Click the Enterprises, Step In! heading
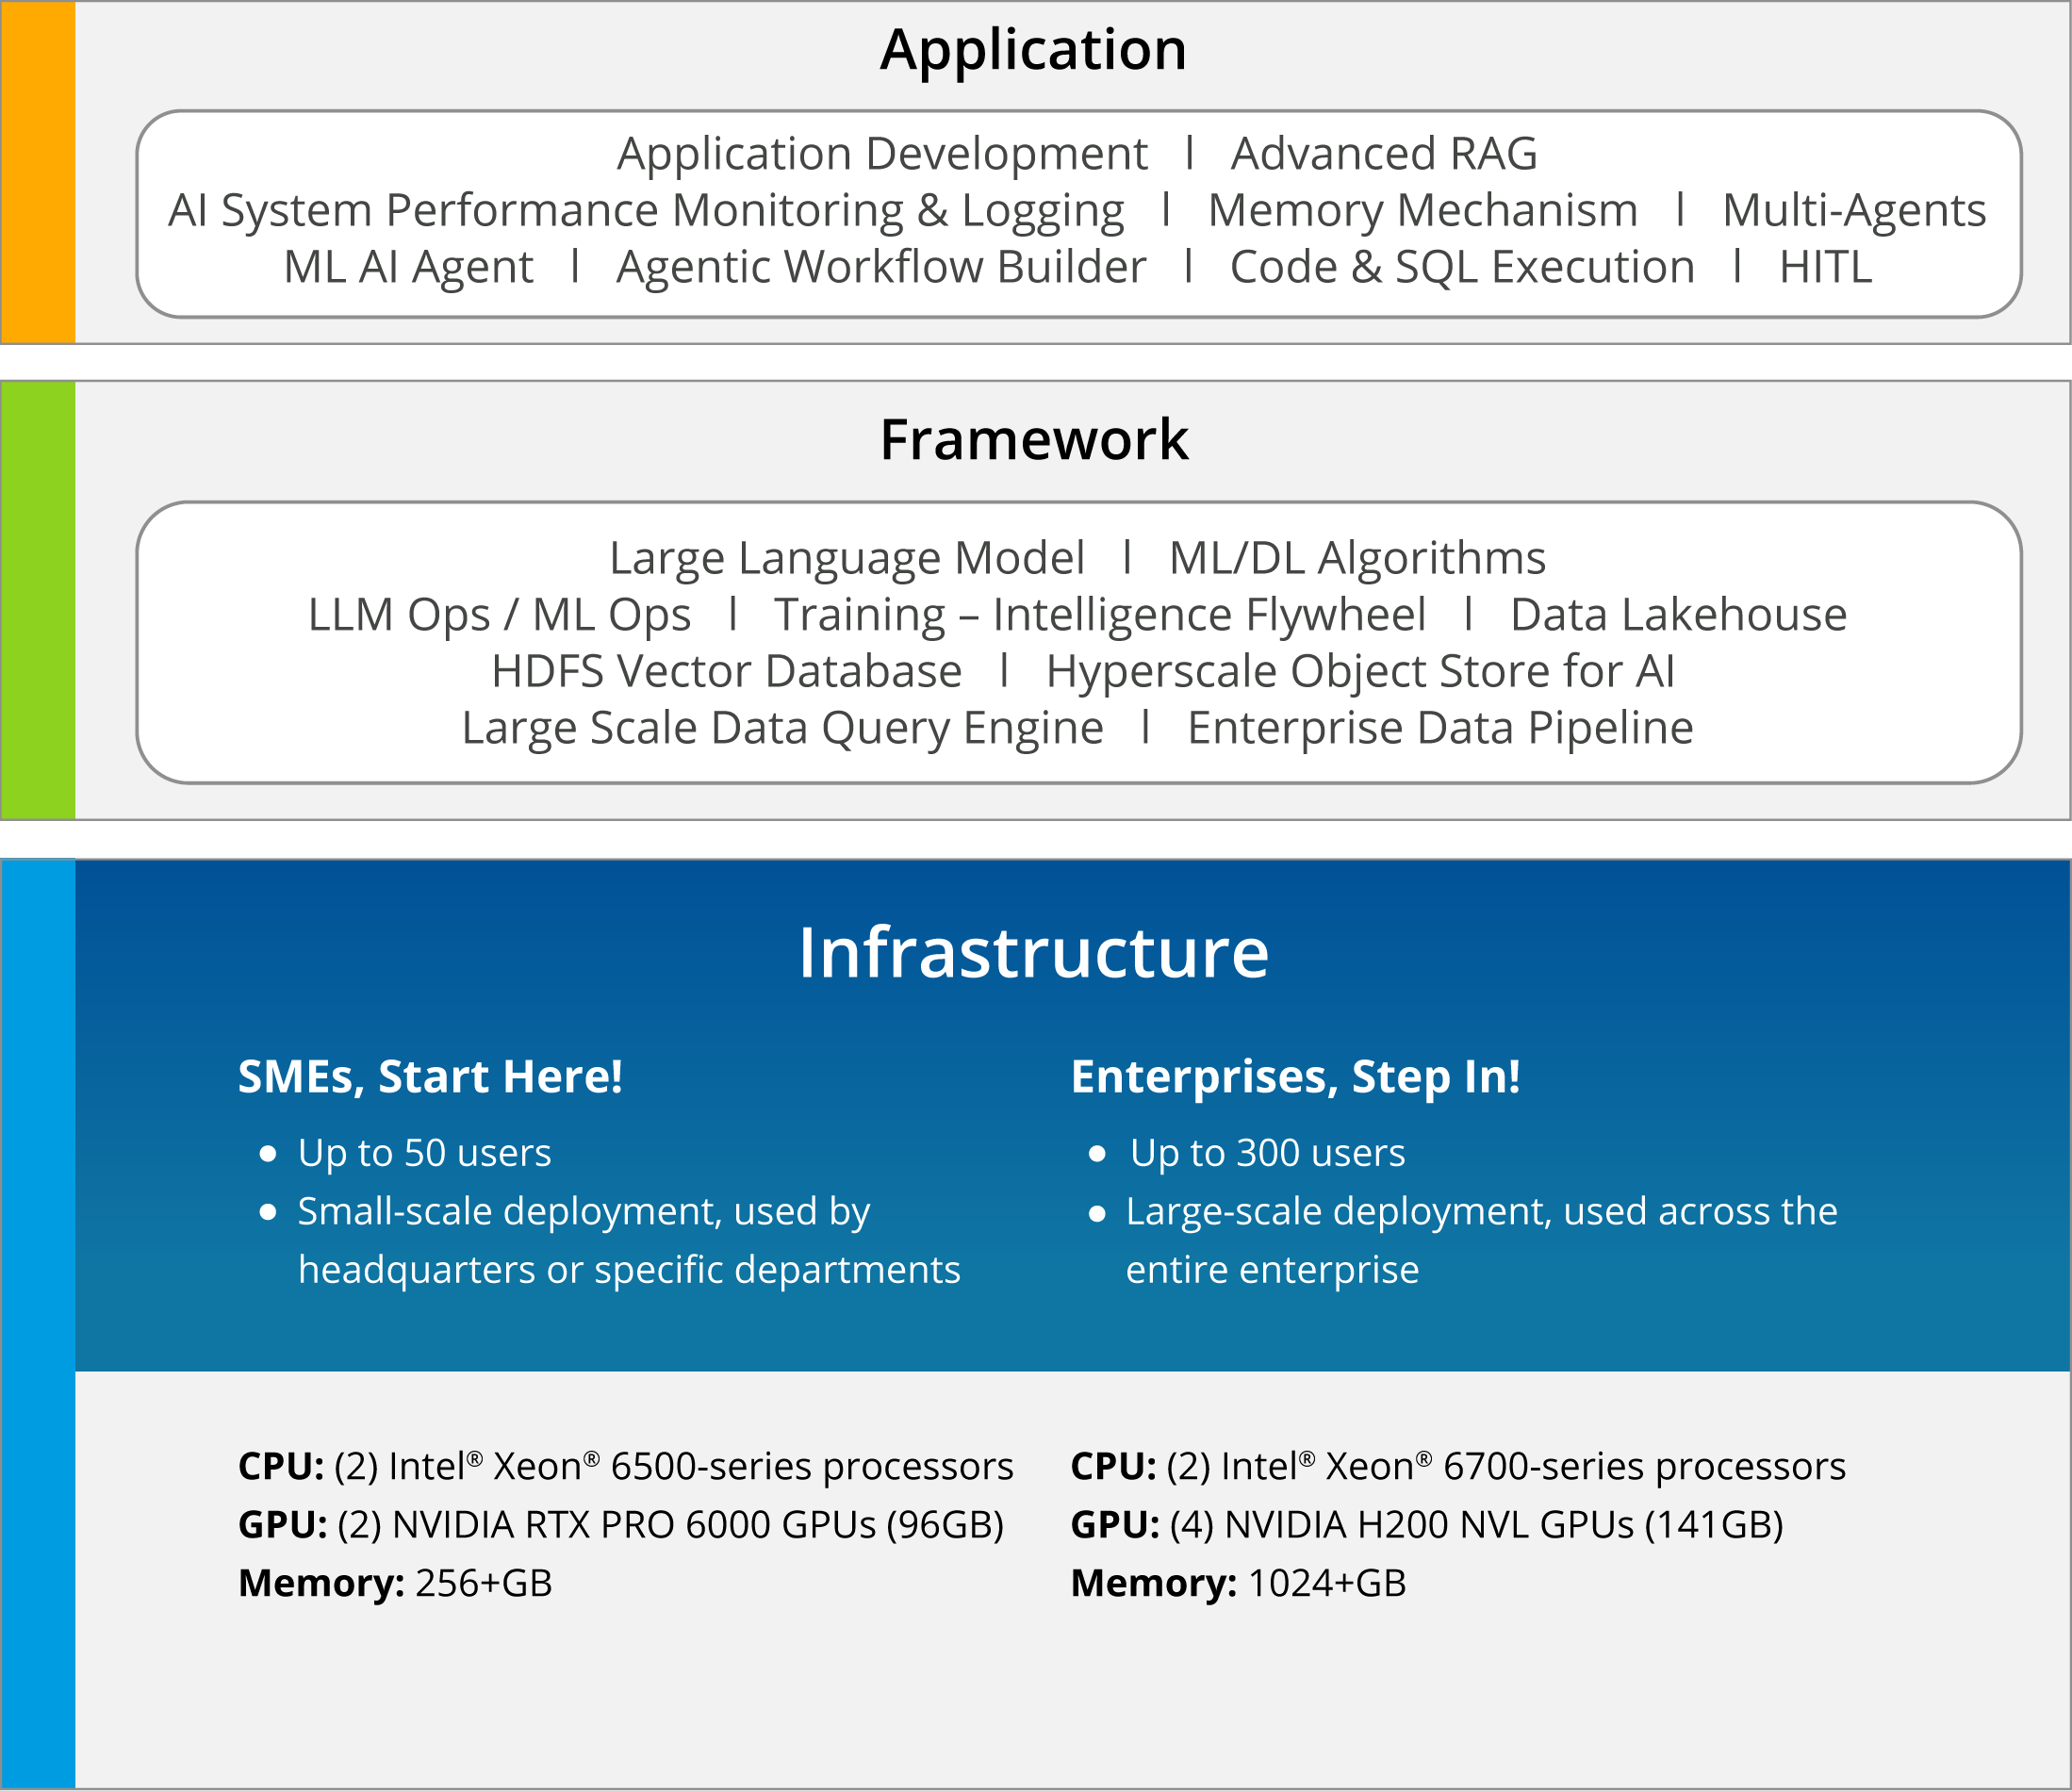 [x=1295, y=1079]
